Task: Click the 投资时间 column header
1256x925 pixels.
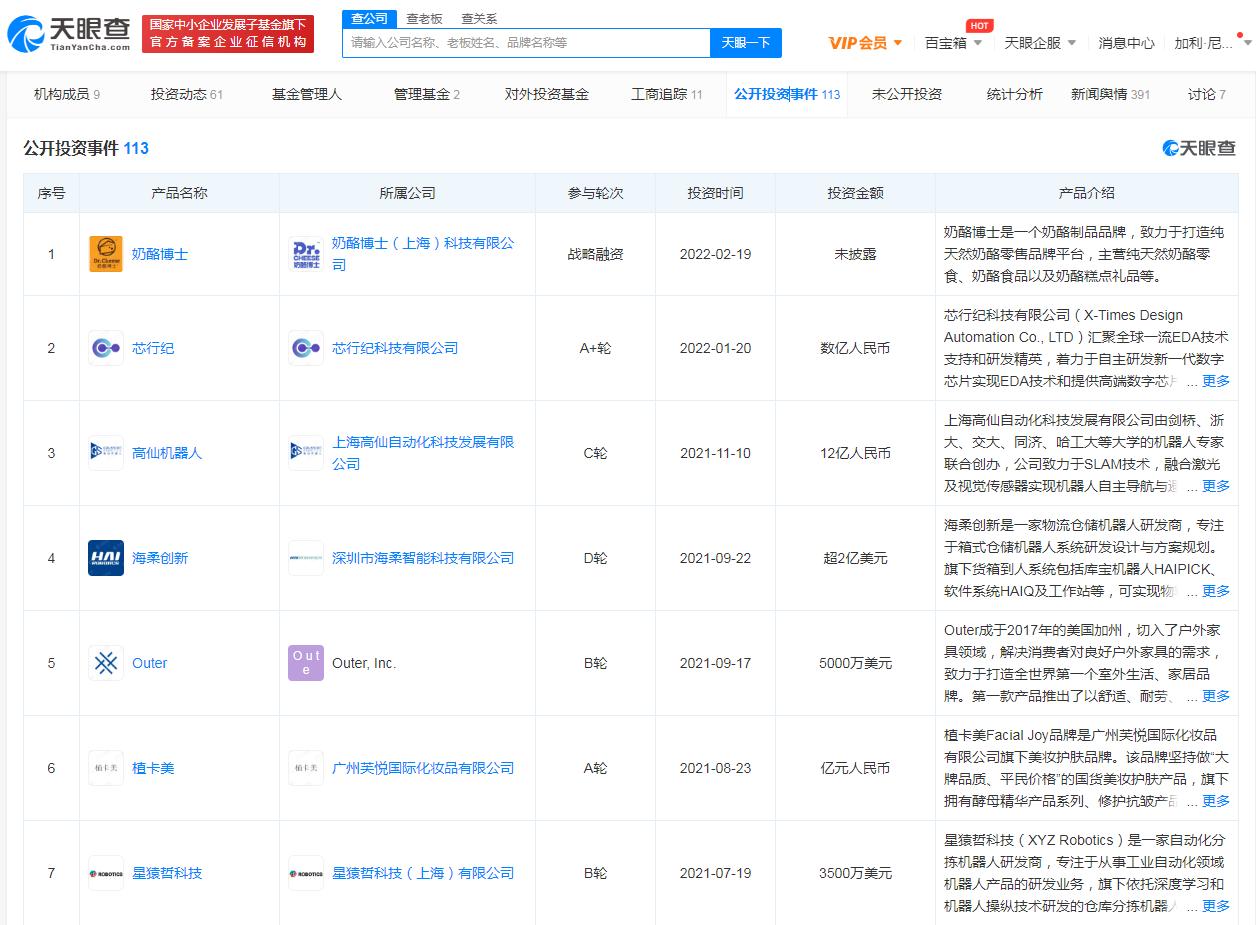Action: point(715,193)
